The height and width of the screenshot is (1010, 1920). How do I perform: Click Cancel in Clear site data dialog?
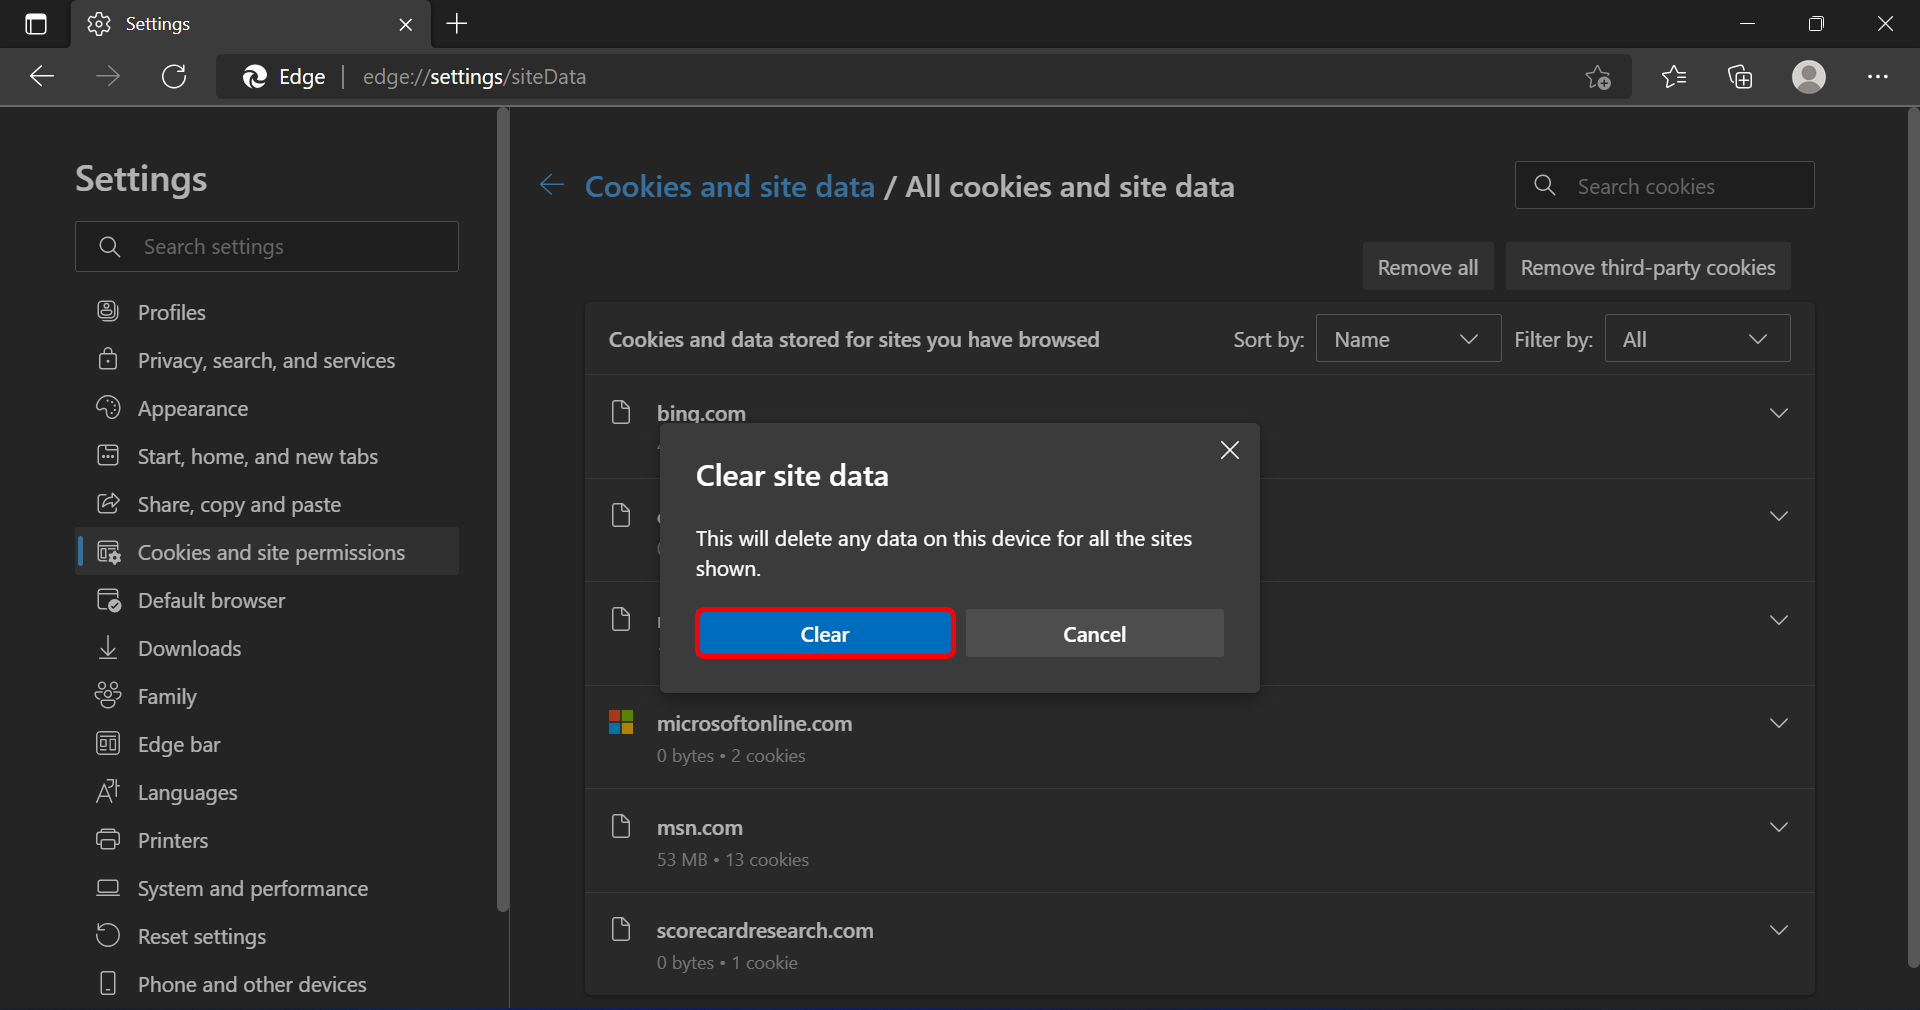tap(1094, 634)
